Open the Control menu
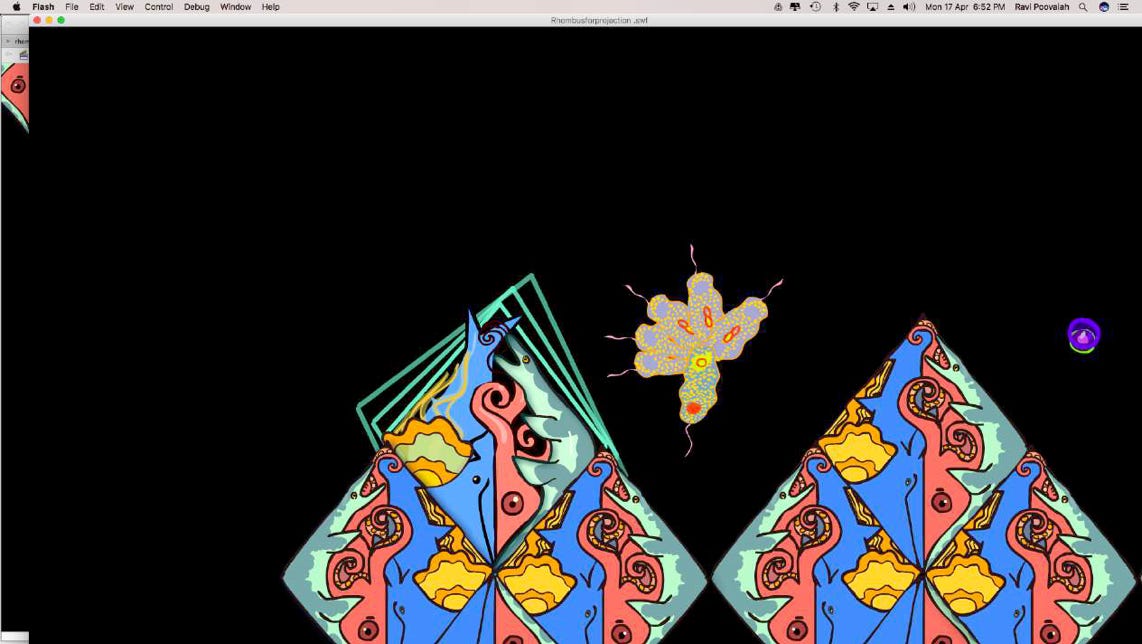The width and height of the screenshot is (1142, 644). [158, 7]
